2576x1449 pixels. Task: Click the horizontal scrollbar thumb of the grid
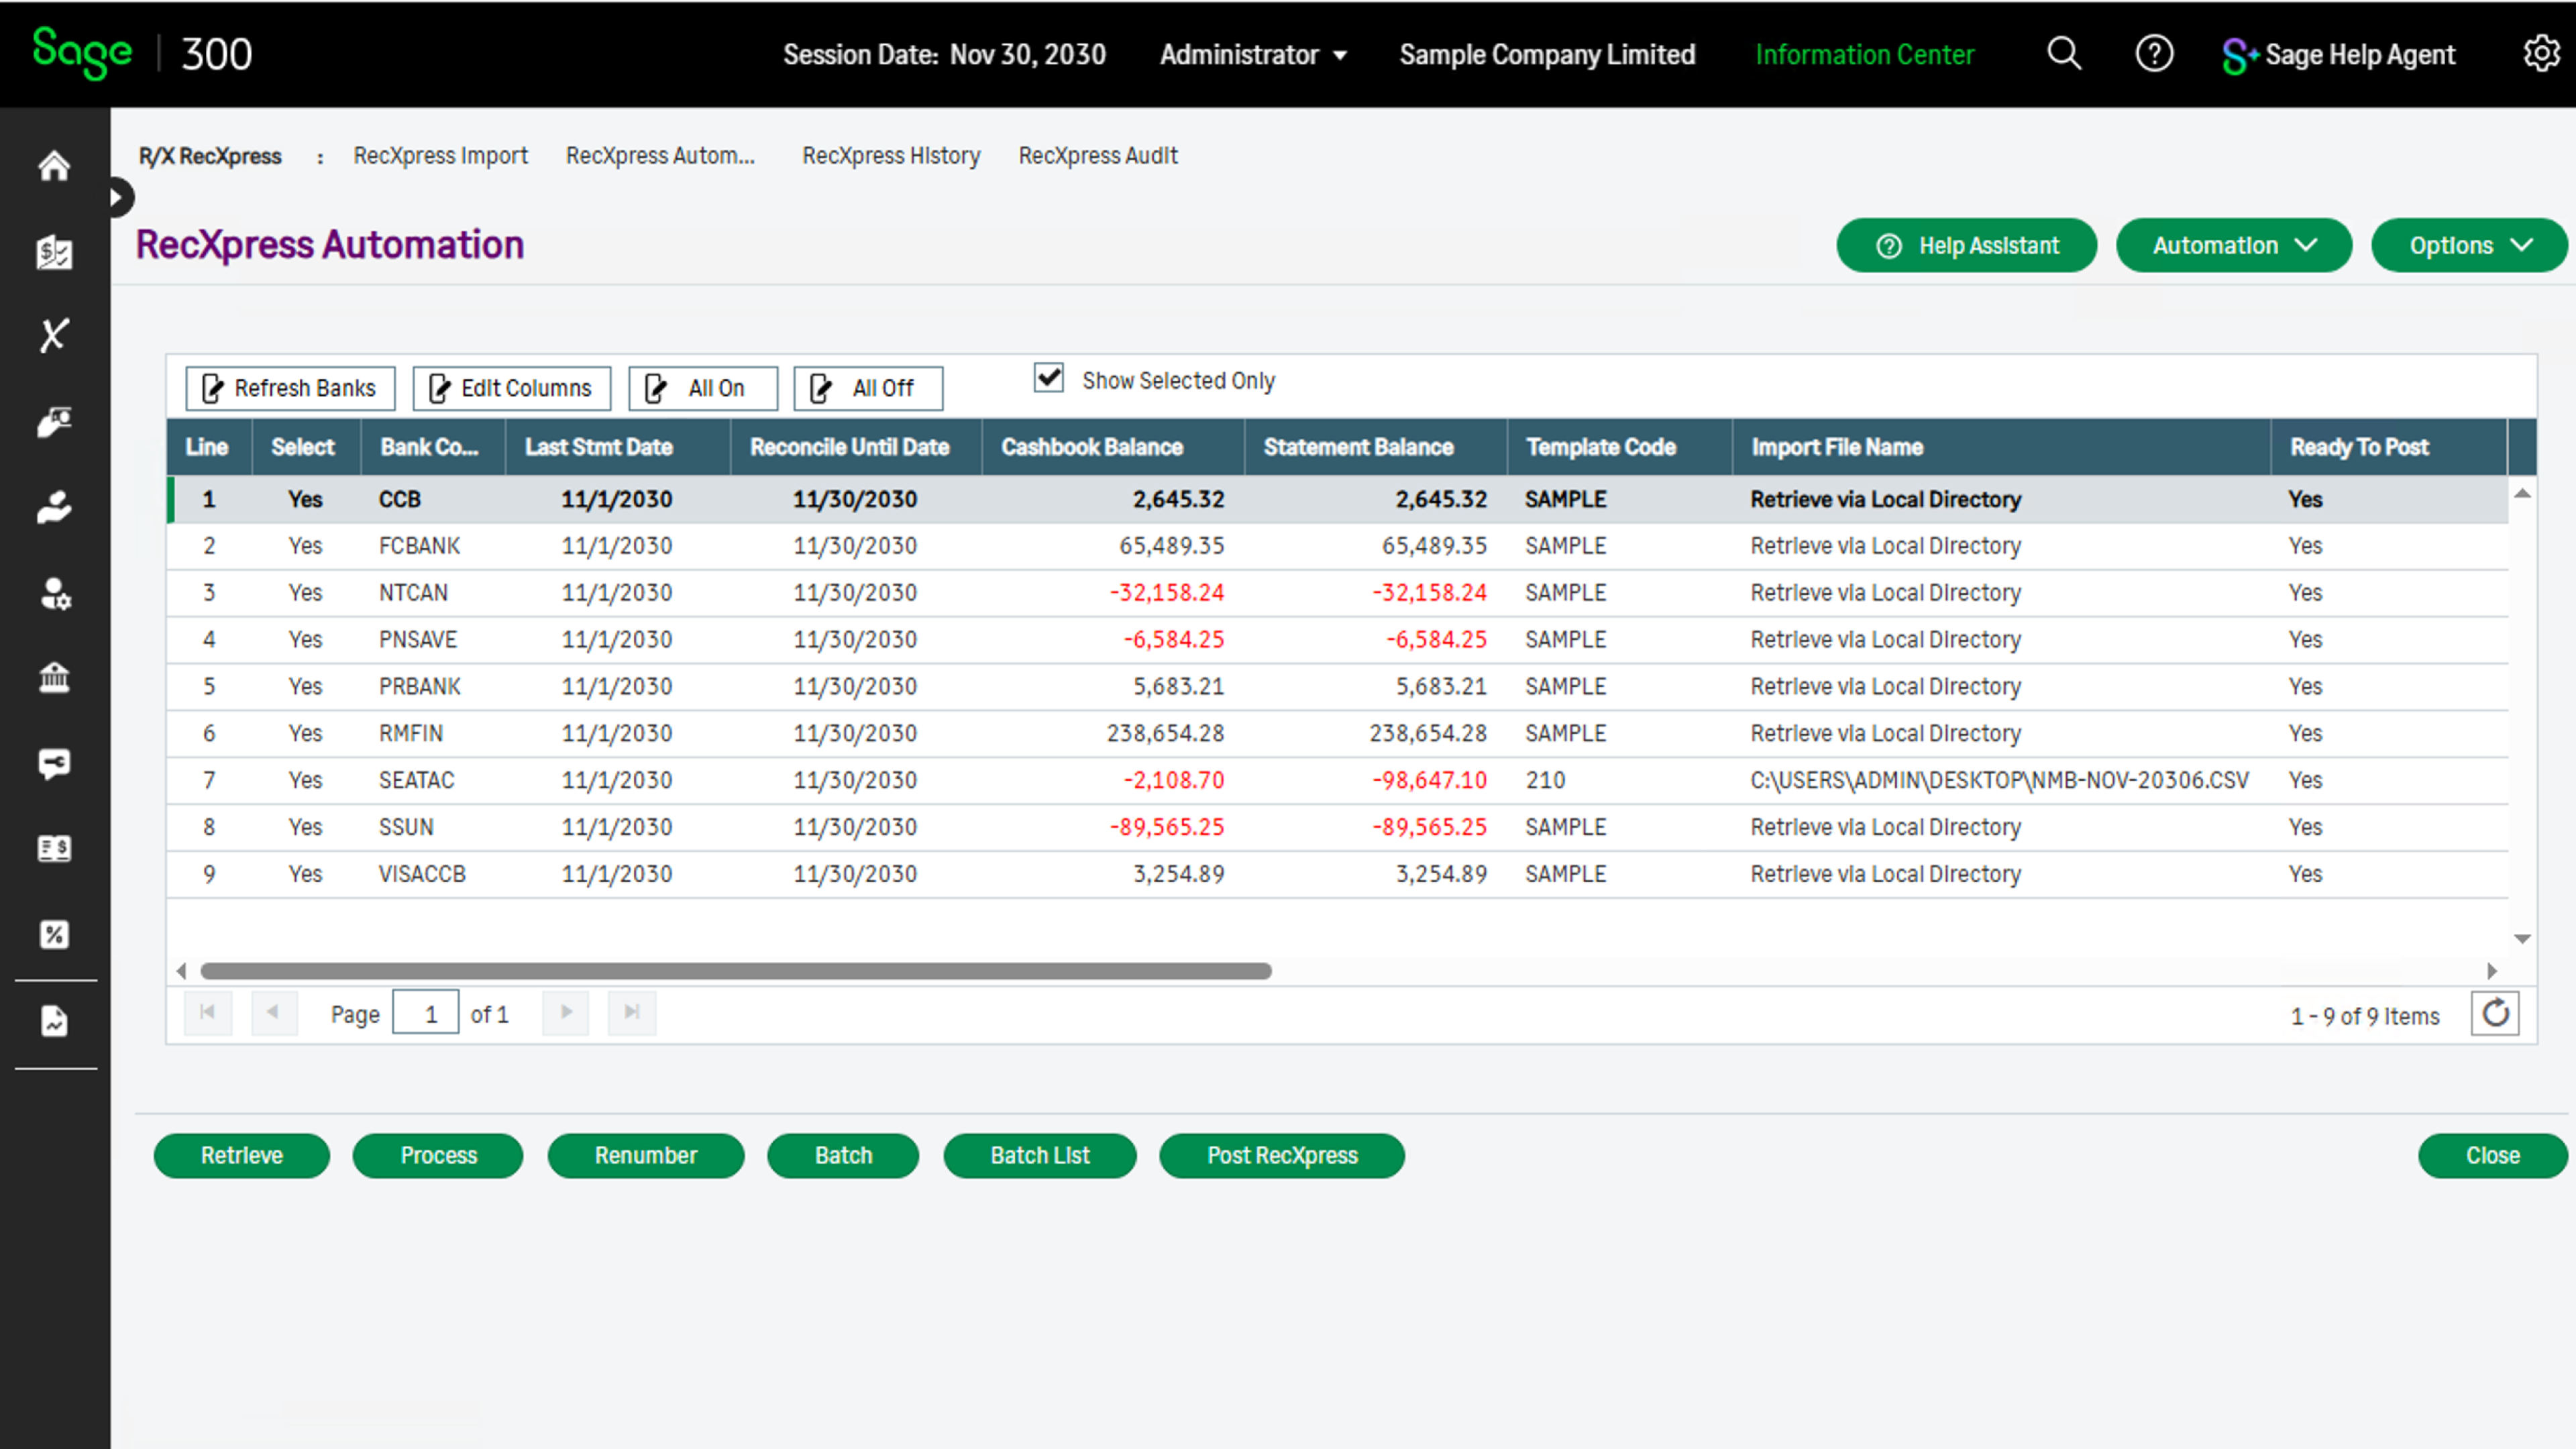pos(736,971)
